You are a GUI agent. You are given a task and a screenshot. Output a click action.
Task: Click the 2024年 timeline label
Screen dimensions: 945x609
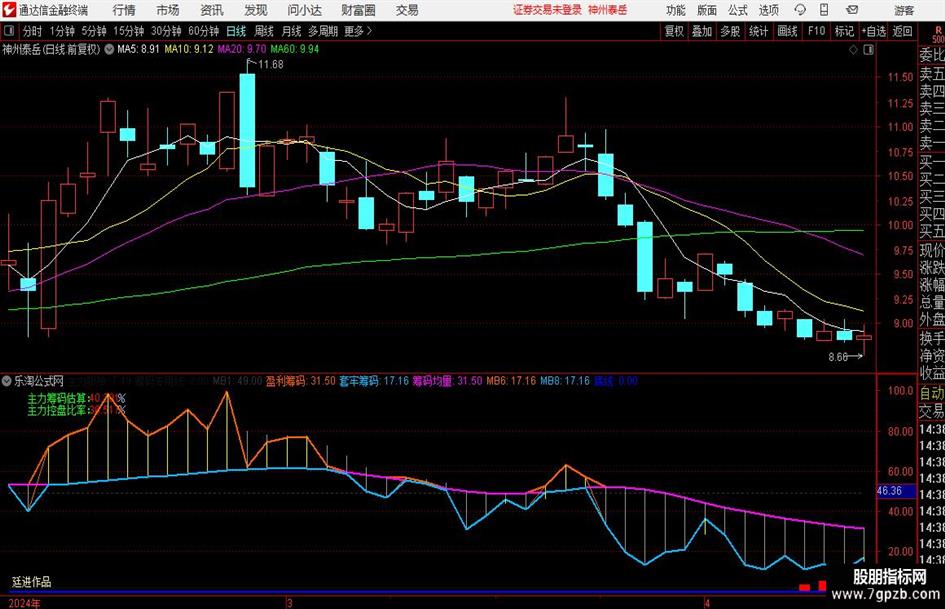(x=24, y=603)
